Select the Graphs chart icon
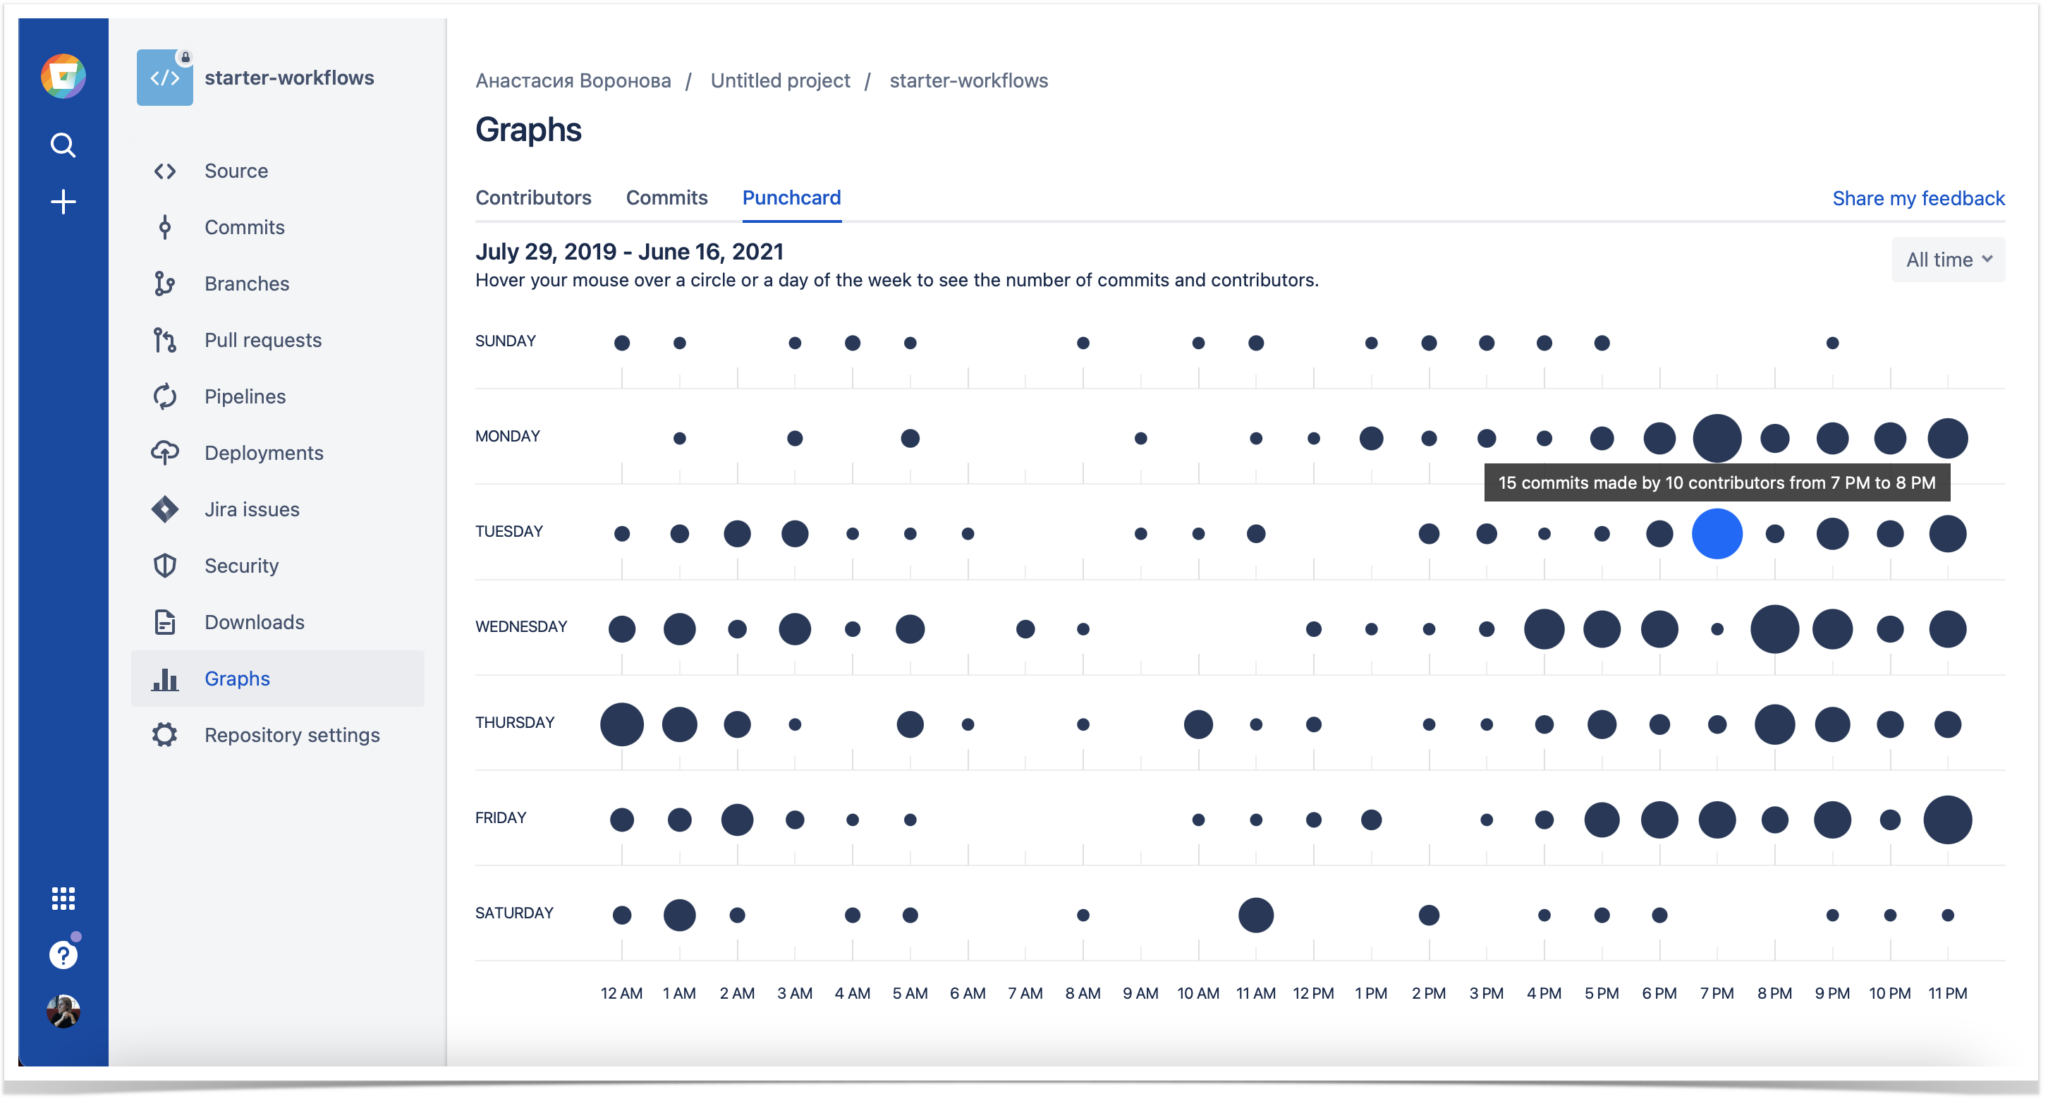Screen dimensions: 2048x1101 point(165,678)
